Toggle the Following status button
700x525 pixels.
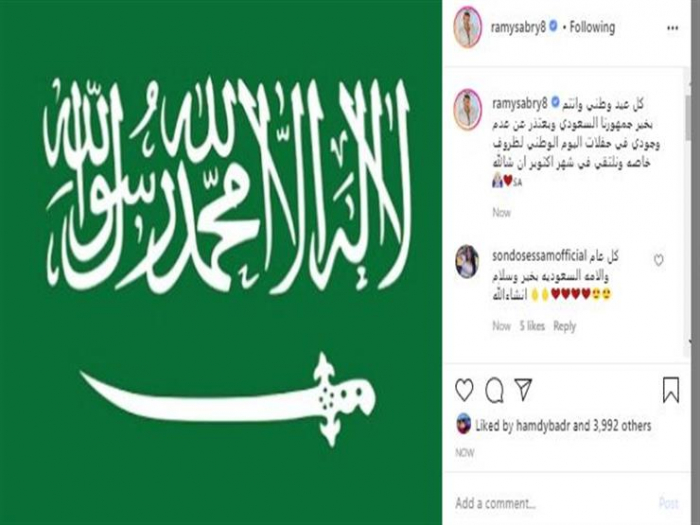click(592, 27)
